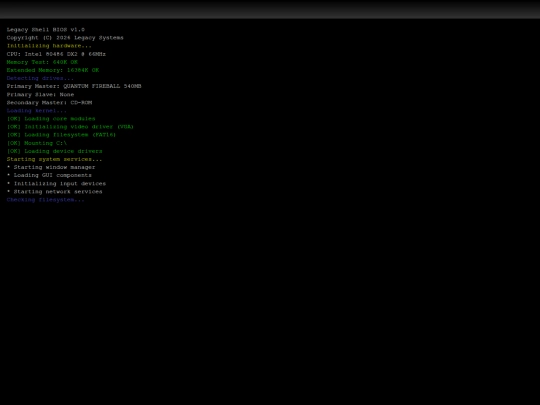540x405 pixels.
Task: Select '[OK] Initializing video driver (VGA)'
Action: [x=70, y=126]
